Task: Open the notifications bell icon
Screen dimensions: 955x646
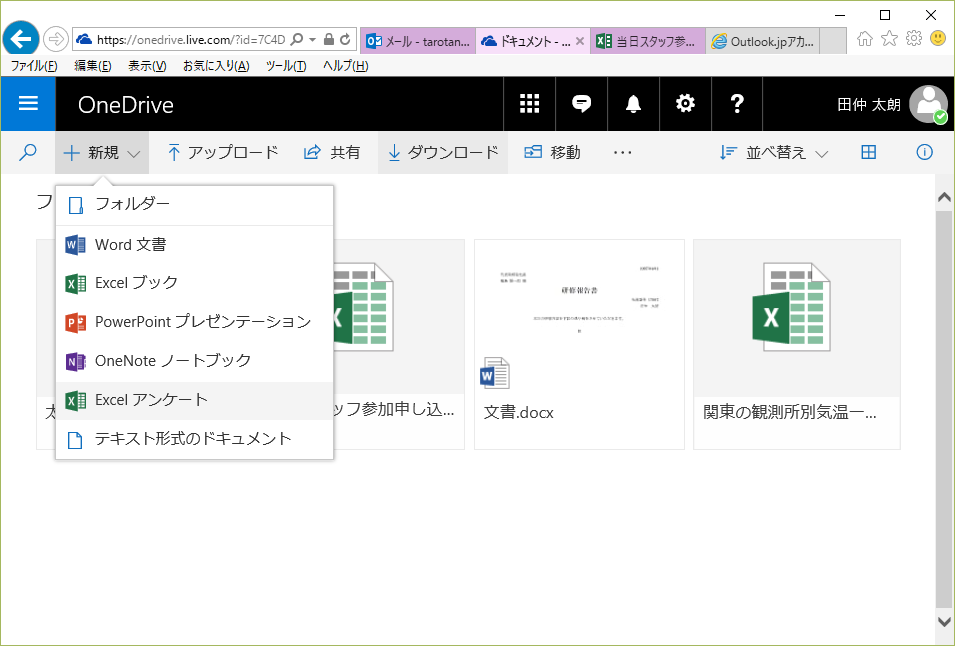Action: pyautogui.click(x=633, y=104)
